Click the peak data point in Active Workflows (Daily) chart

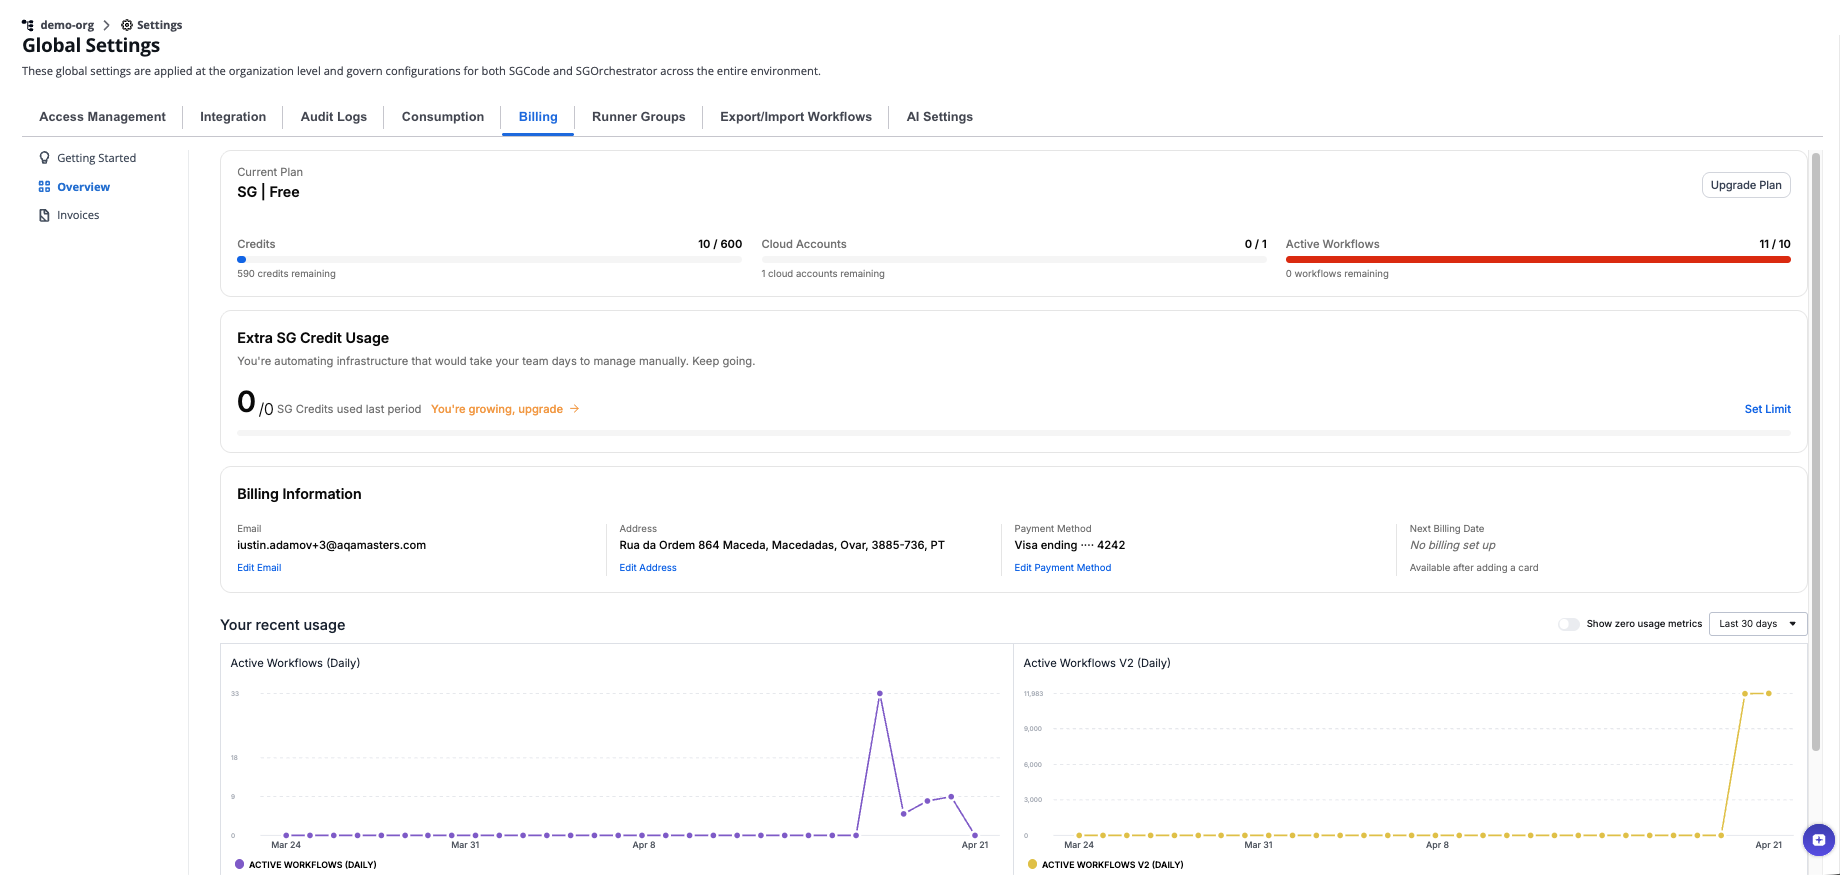880,693
